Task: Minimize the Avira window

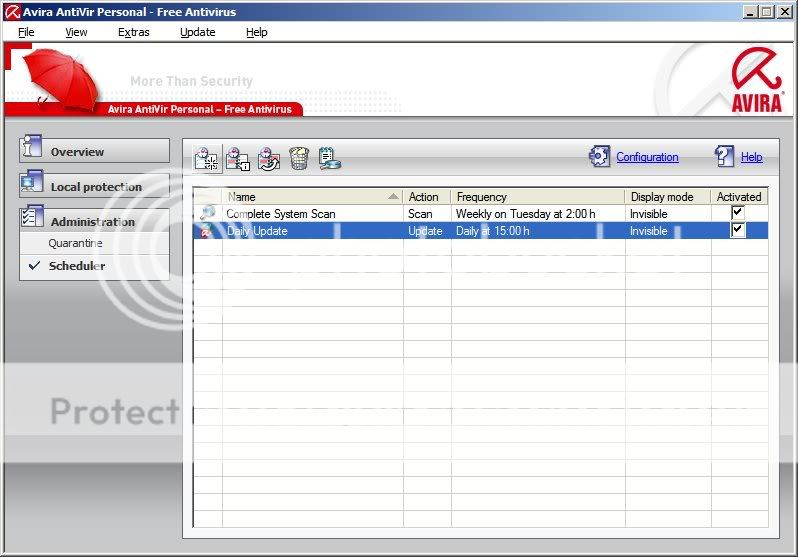Action: coord(749,12)
